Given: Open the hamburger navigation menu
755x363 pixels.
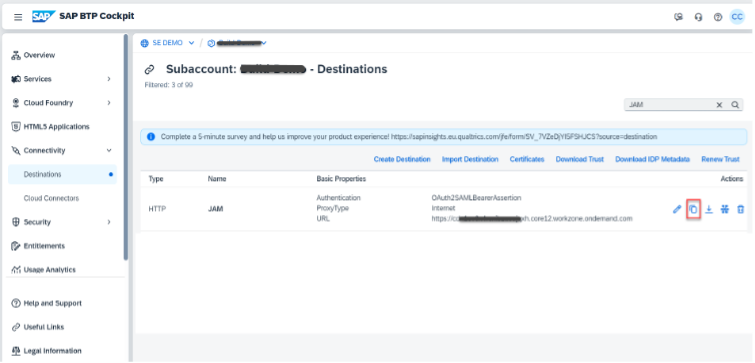Looking at the screenshot, I should 18,17.
